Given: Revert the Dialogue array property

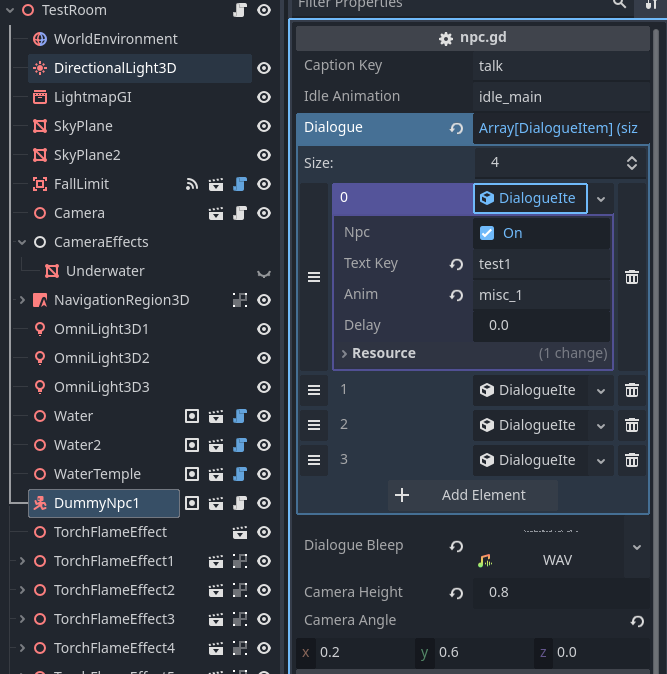Looking at the screenshot, I should 456,128.
